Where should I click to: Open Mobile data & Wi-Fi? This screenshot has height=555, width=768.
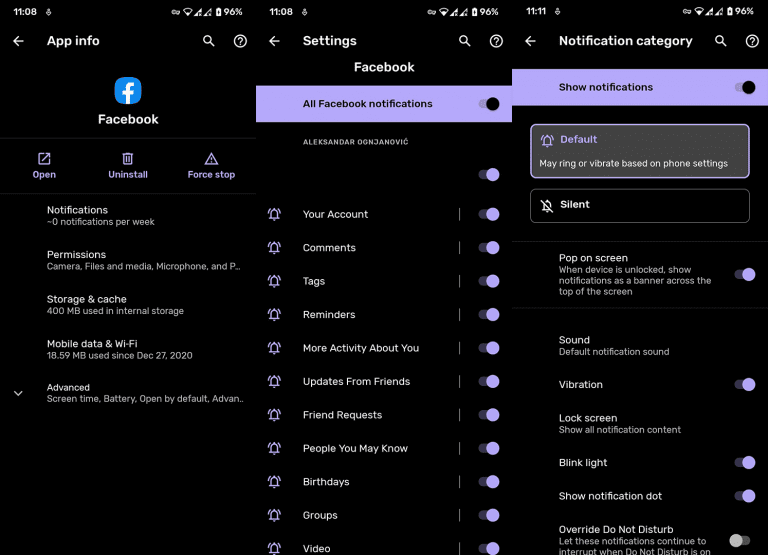128,349
